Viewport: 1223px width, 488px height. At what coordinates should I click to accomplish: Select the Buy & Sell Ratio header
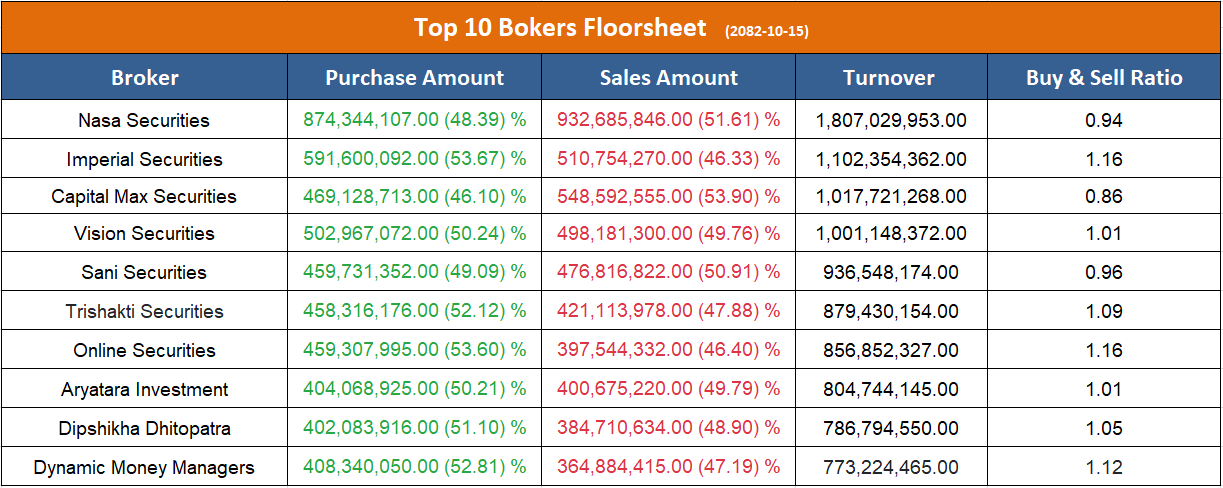point(1104,78)
